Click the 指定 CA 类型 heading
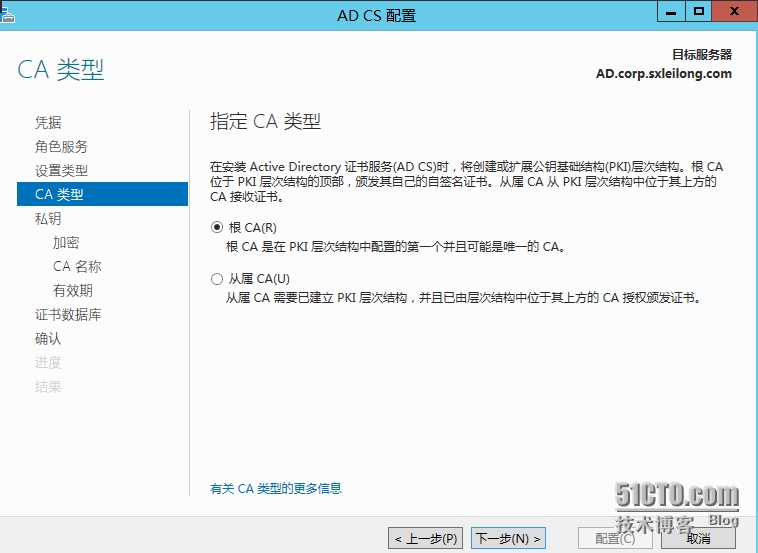The height and width of the screenshot is (553, 758). (265, 121)
